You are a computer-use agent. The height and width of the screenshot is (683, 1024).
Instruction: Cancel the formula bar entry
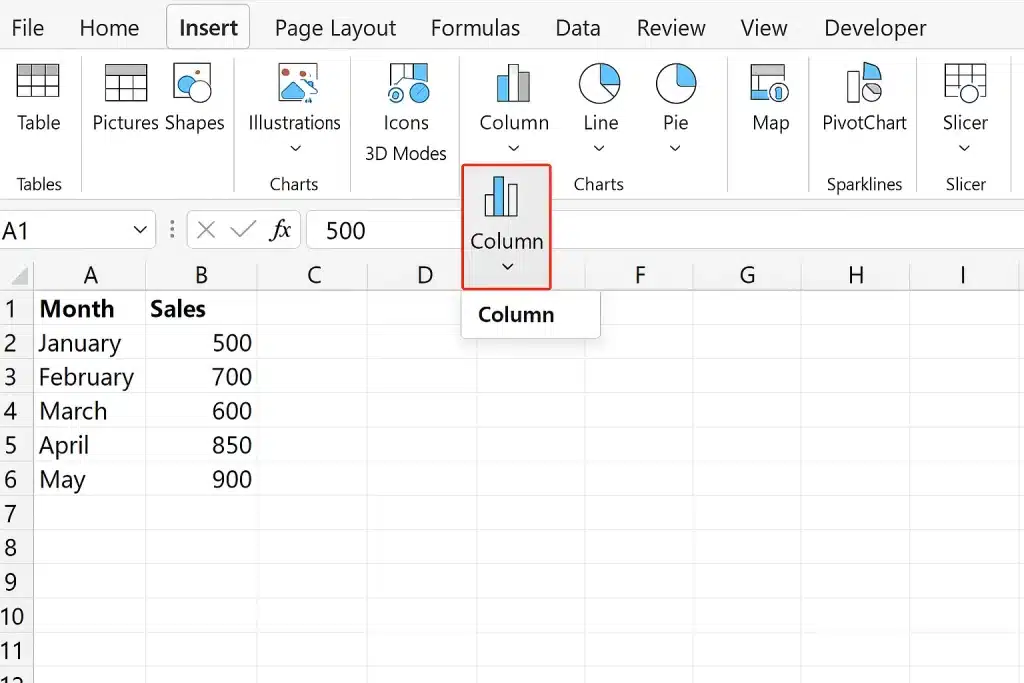(206, 231)
